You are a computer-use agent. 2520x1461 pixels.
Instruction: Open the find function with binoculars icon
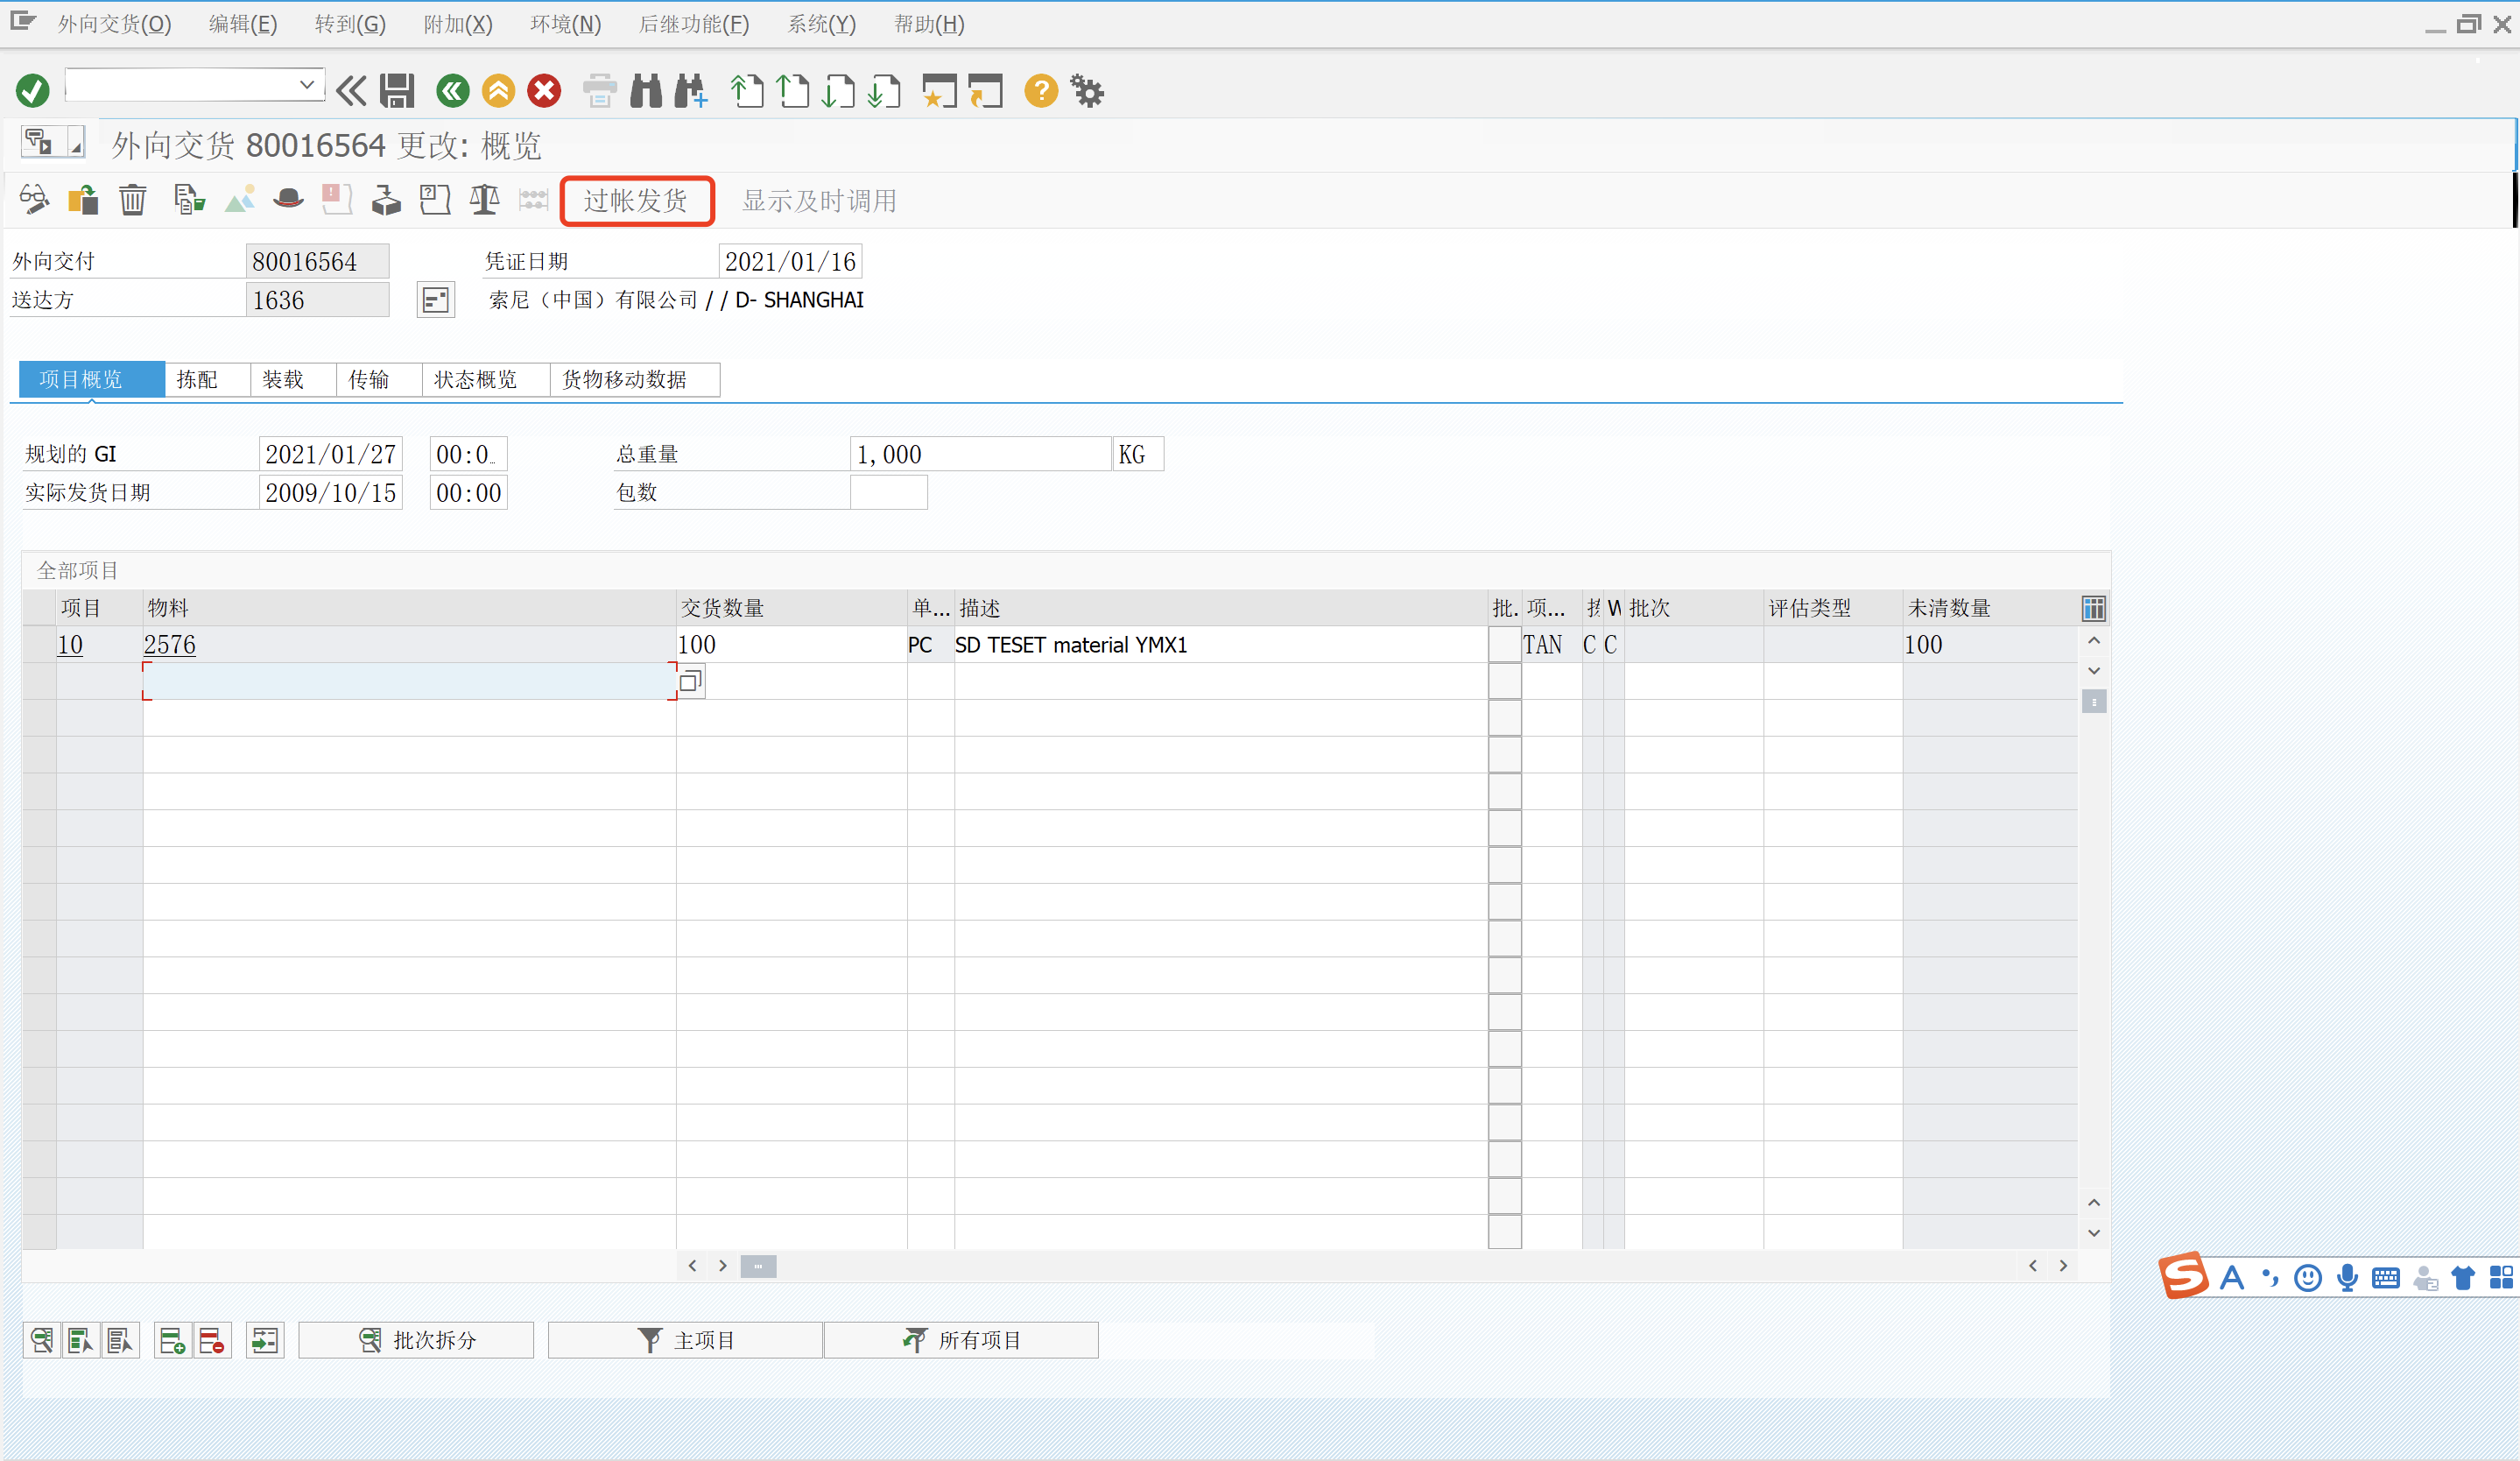(646, 90)
